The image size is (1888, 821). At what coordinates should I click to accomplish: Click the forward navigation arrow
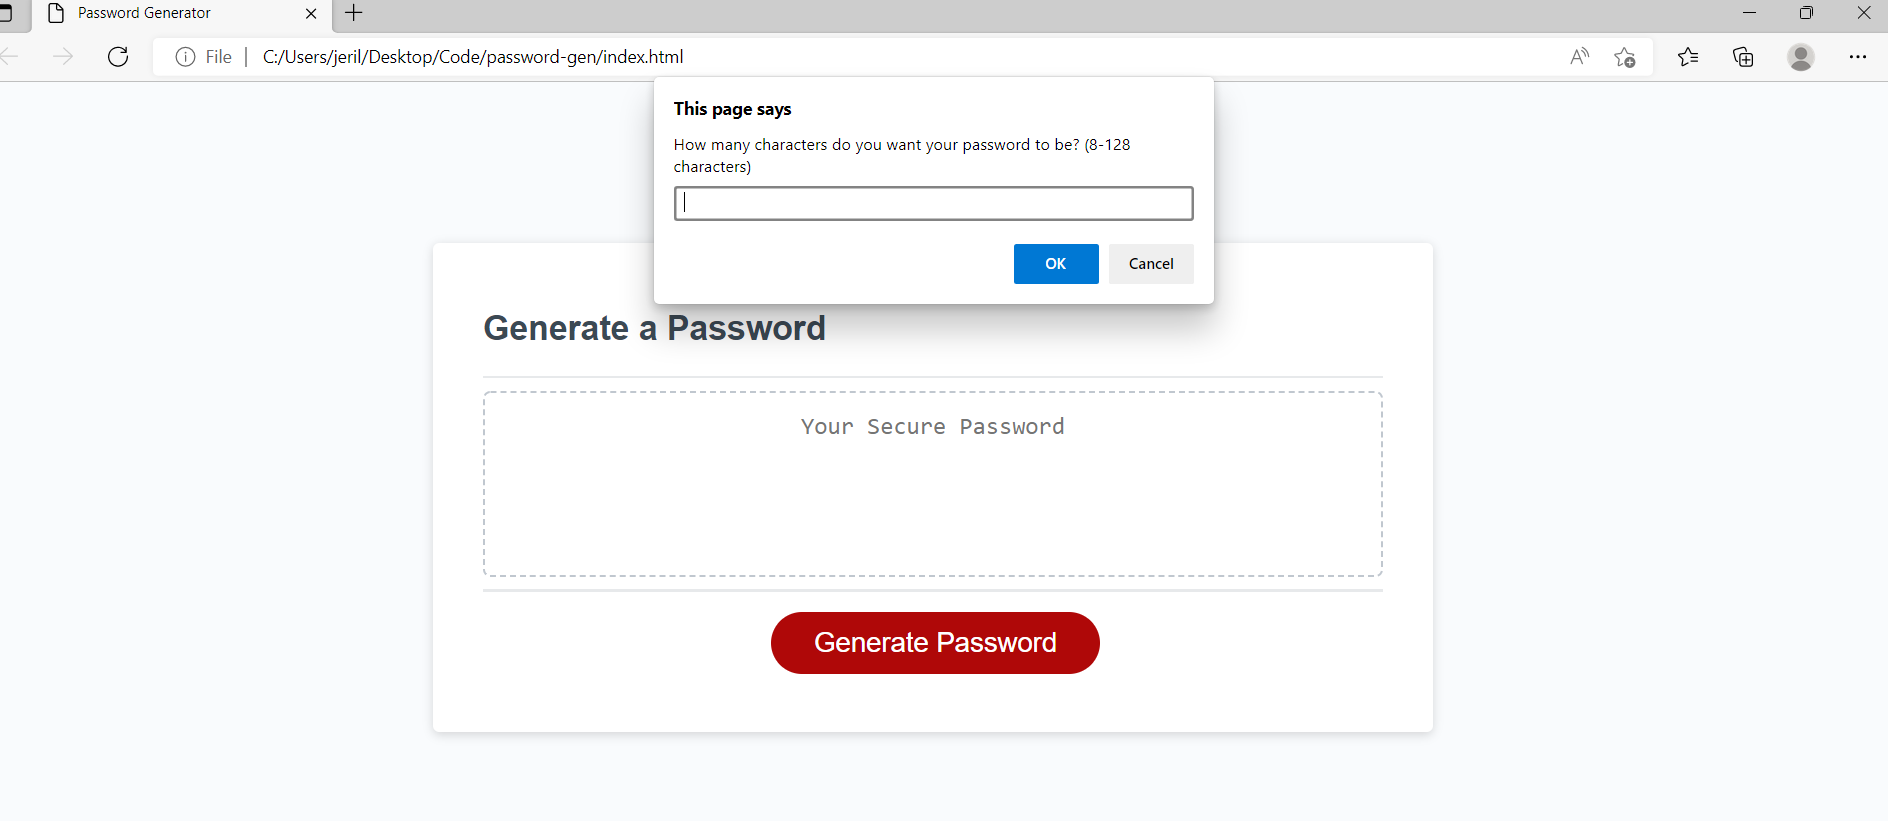pyautogui.click(x=63, y=57)
